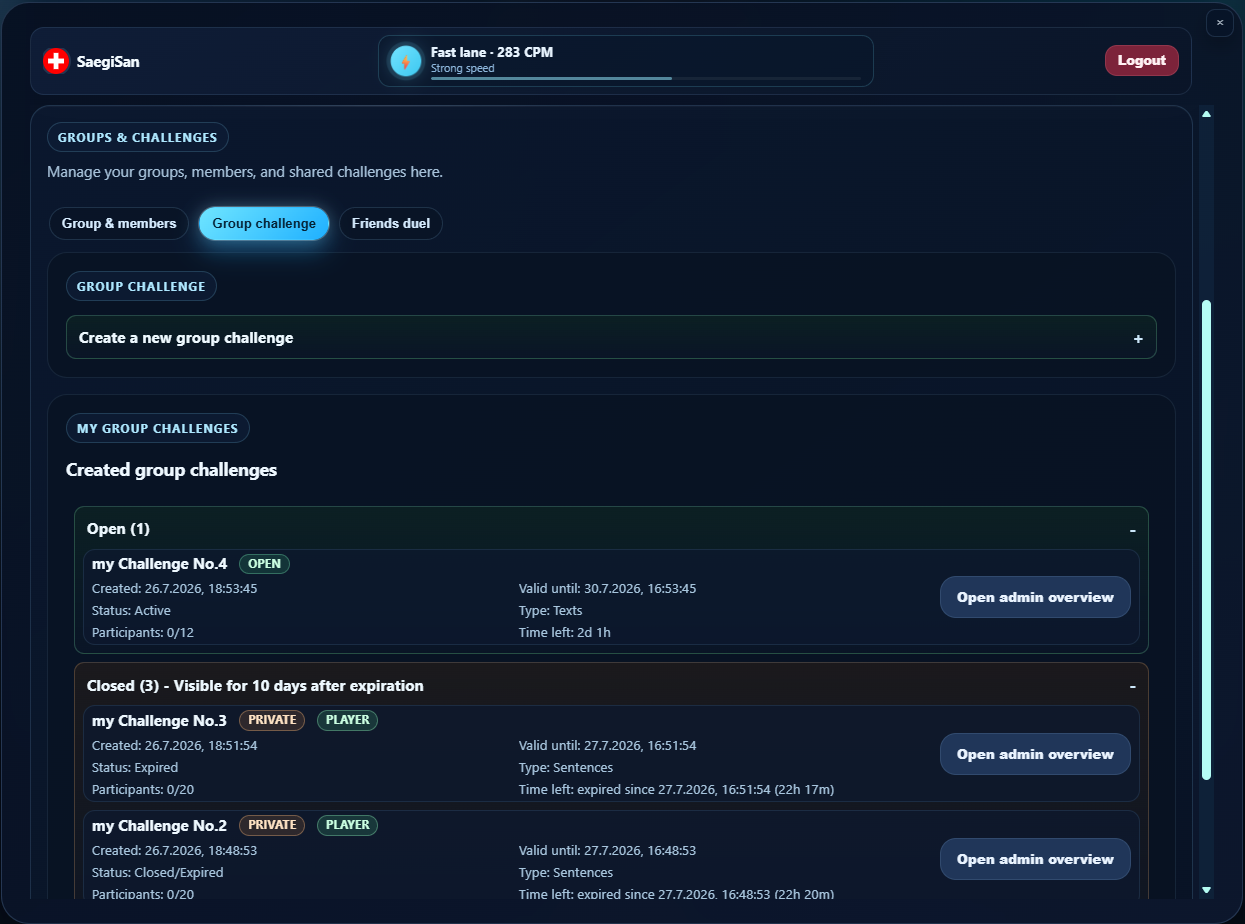
Task: Click the OPEN badge on my Challenge No.4
Action: click(264, 564)
